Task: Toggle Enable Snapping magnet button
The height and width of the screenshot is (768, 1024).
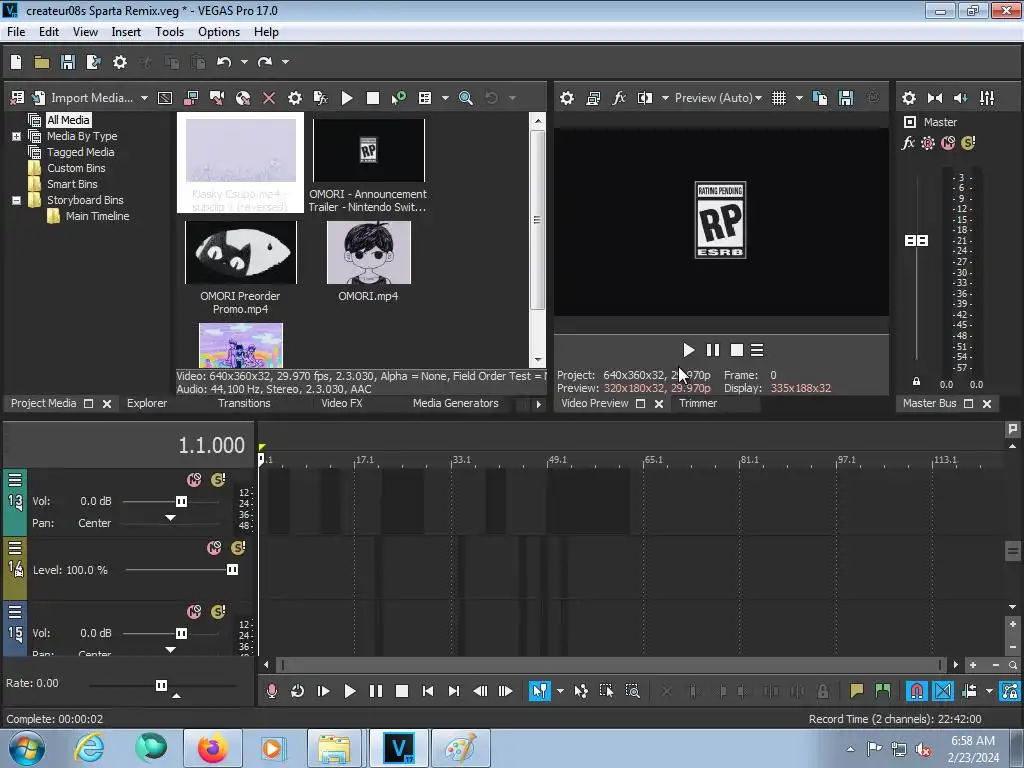Action: (916, 691)
